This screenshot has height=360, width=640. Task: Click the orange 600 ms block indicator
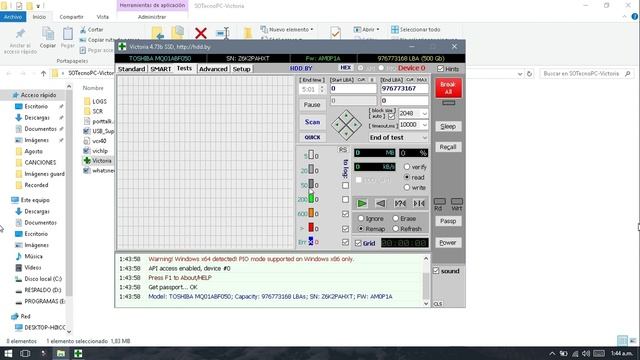pos(311,213)
